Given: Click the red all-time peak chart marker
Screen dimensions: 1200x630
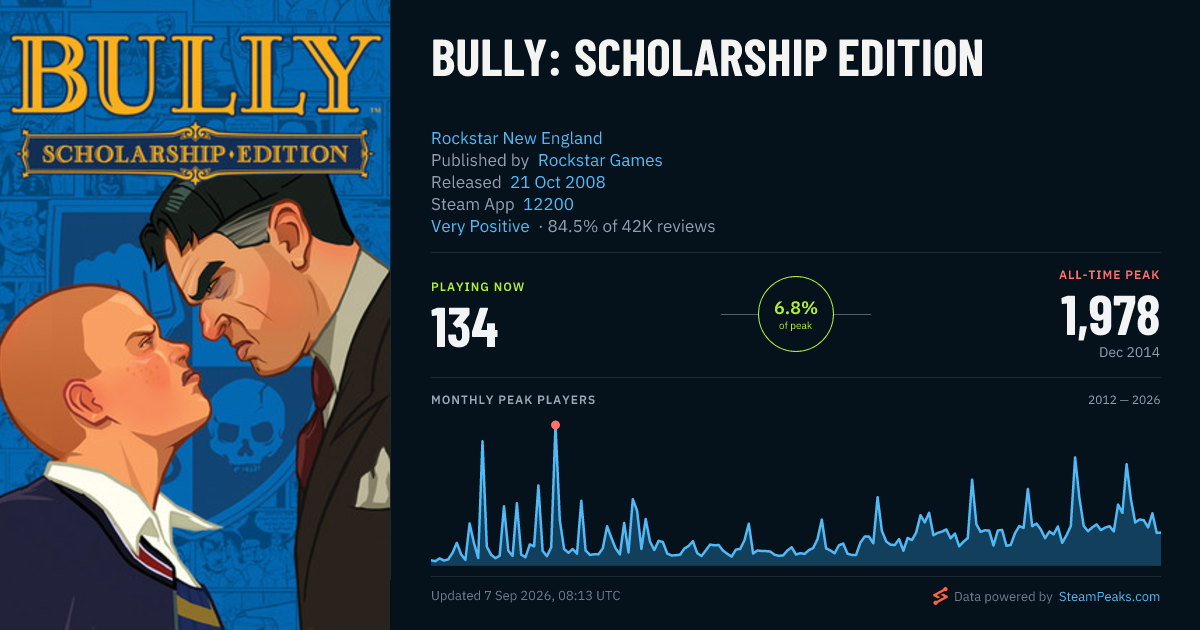Looking at the screenshot, I should click(555, 425).
